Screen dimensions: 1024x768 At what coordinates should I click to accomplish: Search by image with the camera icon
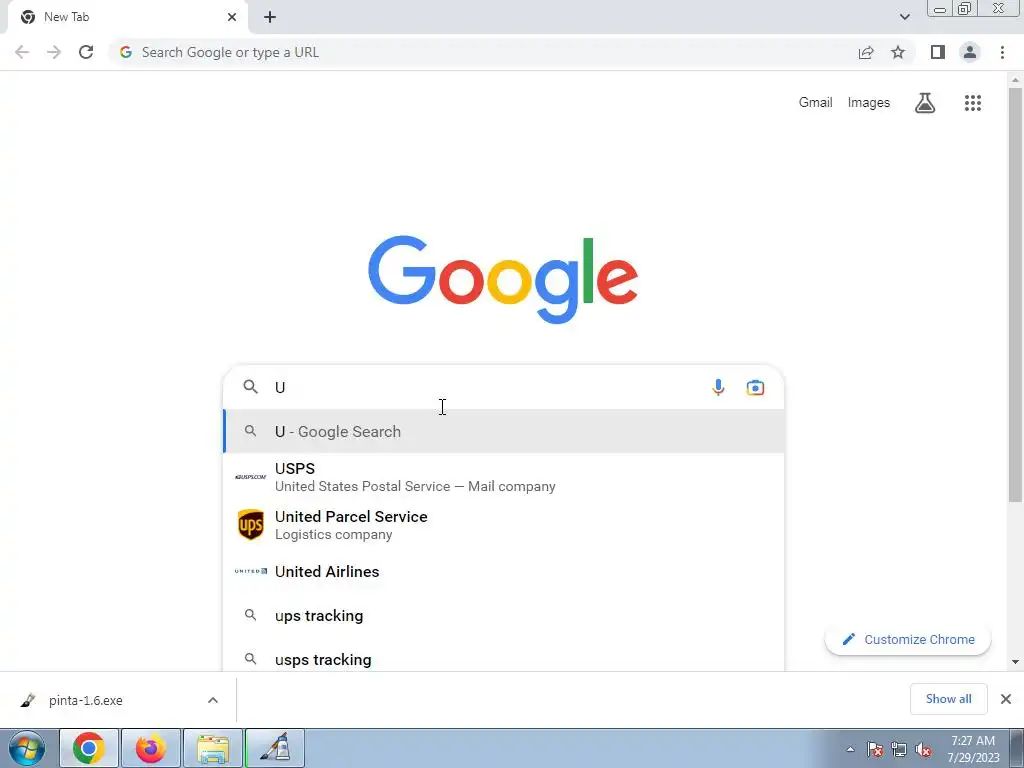click(x=755, y=387)
